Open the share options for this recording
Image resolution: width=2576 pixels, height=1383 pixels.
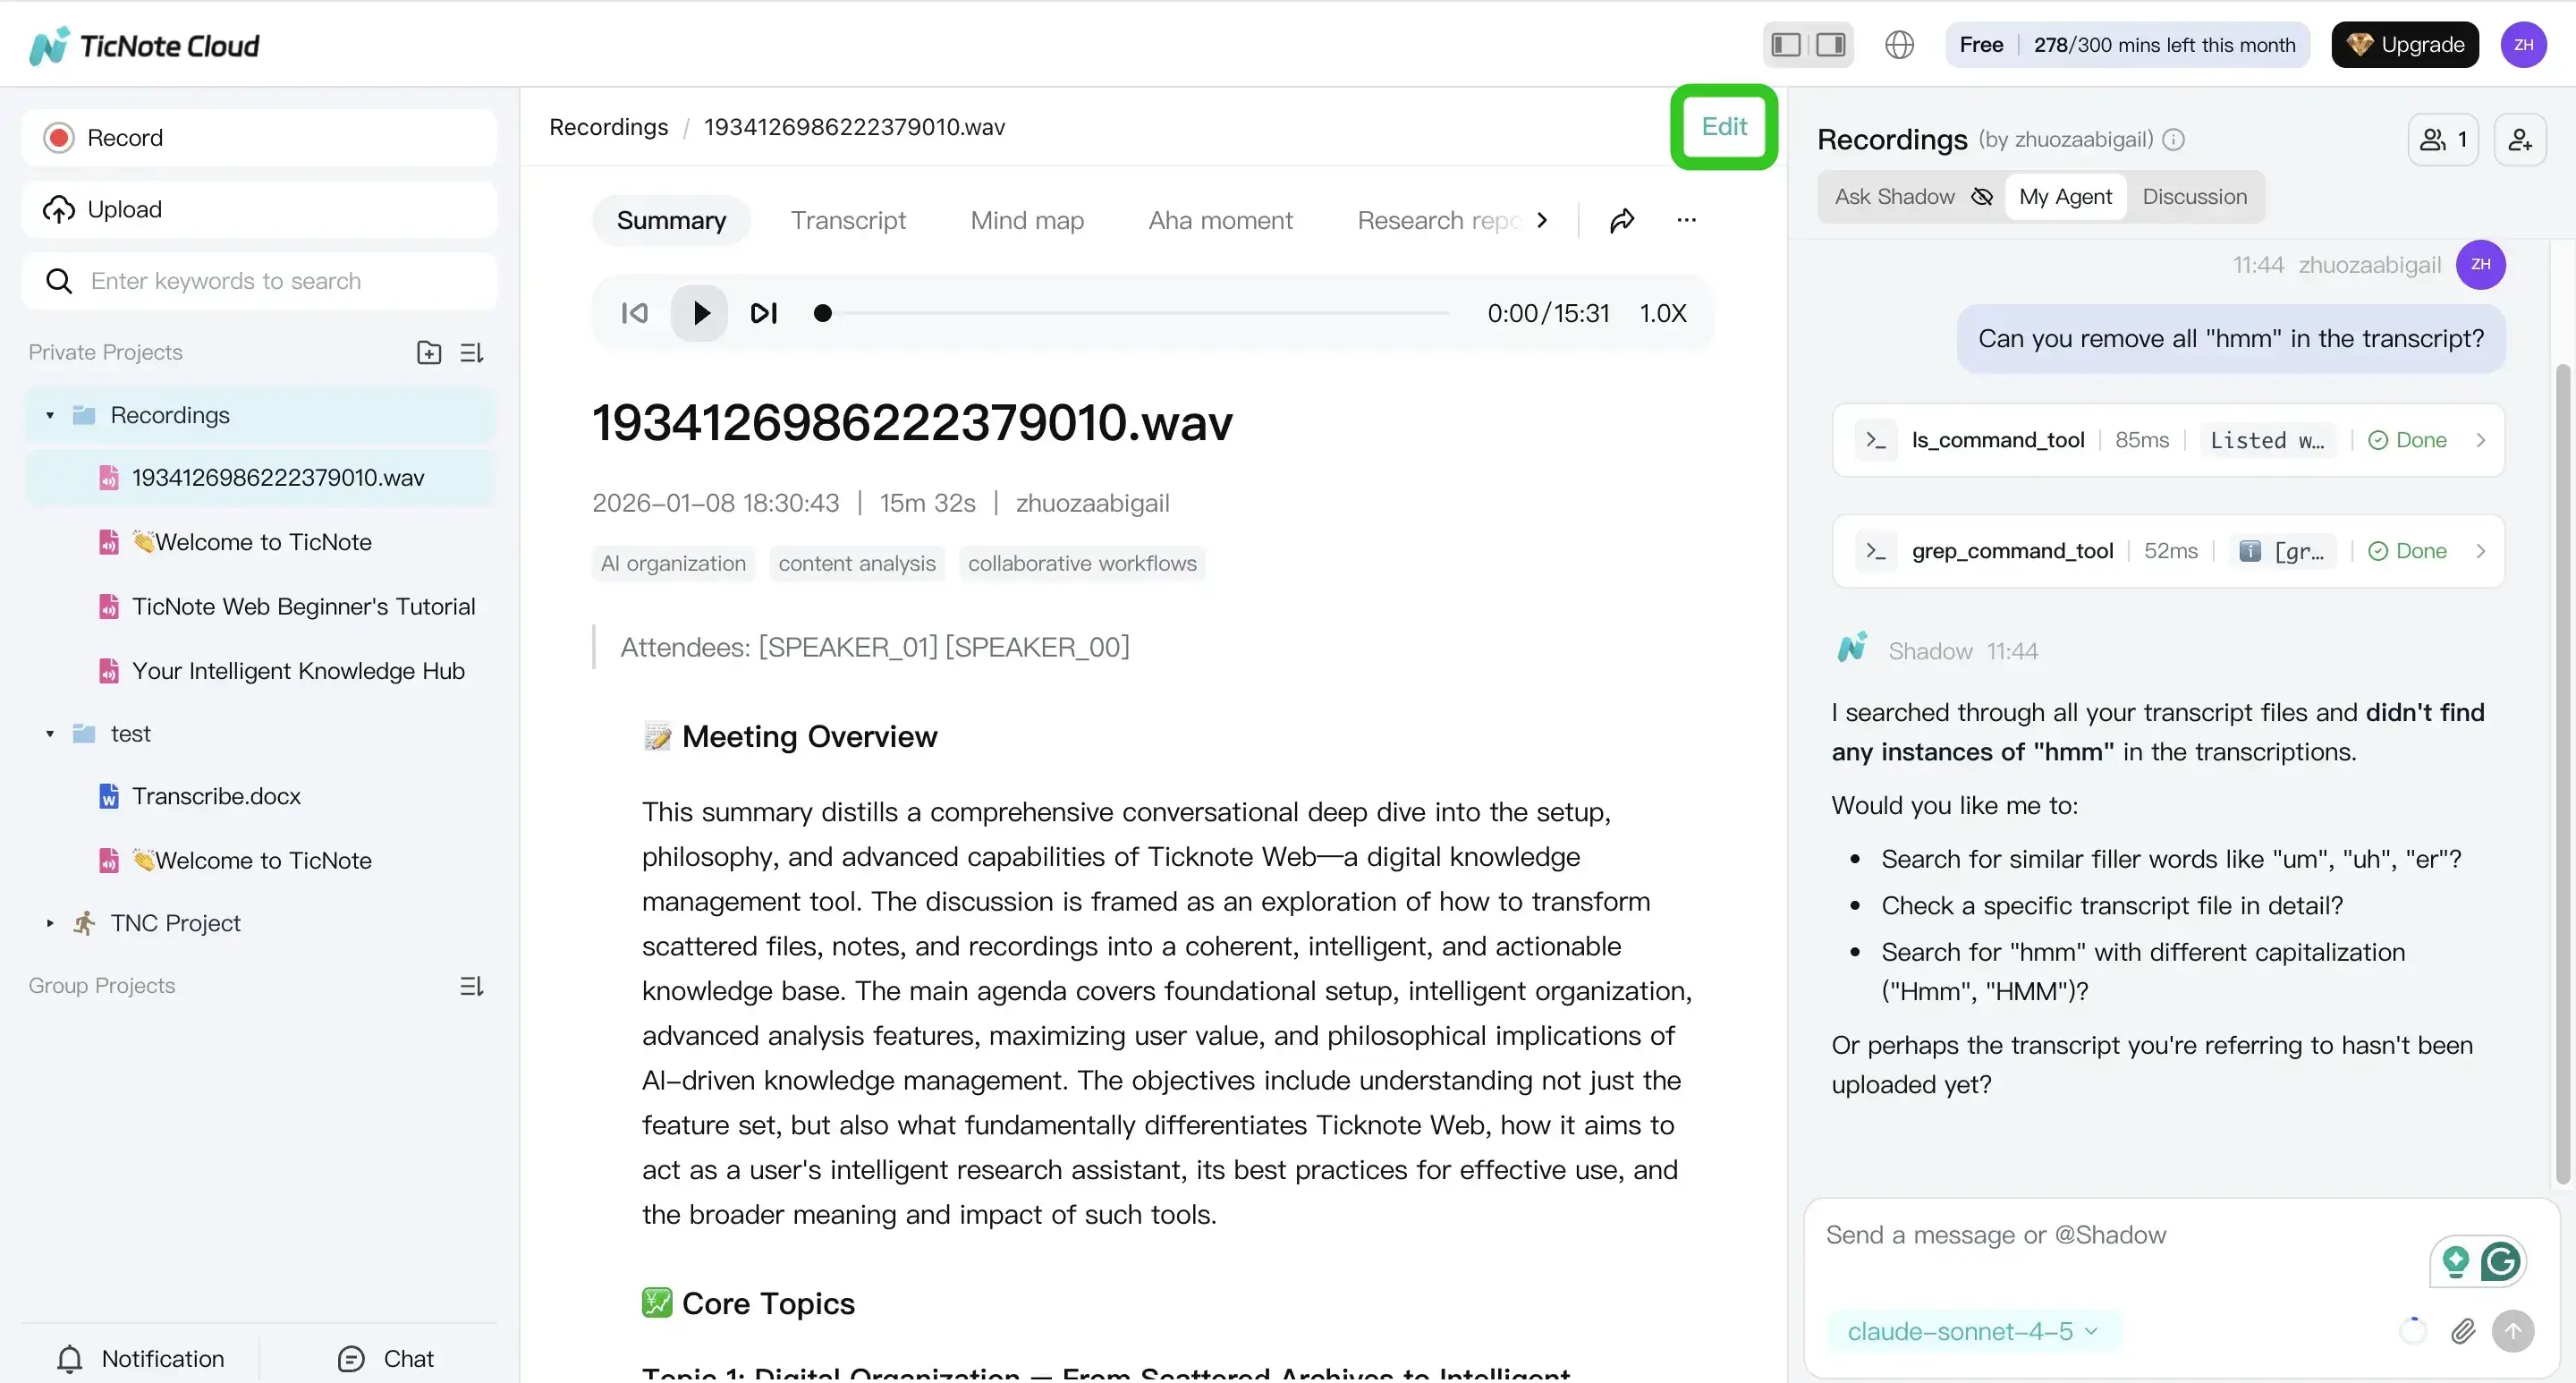click(x=1621, y=219)
